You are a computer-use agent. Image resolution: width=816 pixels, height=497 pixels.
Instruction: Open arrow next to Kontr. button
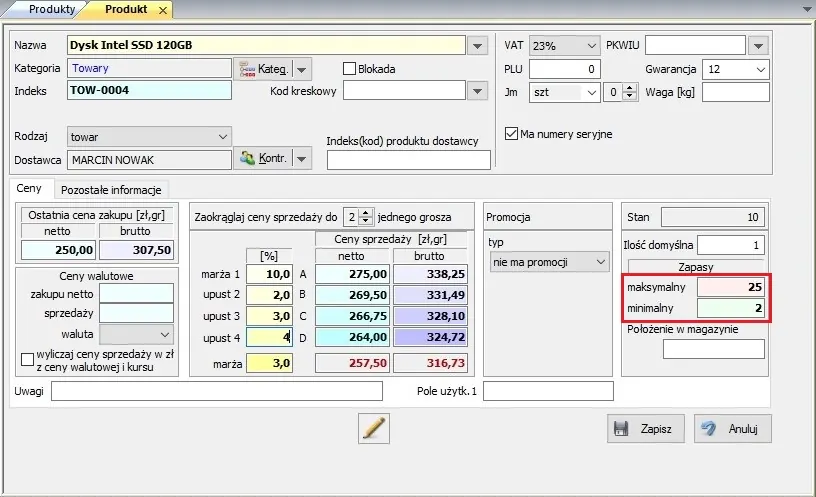302,158
